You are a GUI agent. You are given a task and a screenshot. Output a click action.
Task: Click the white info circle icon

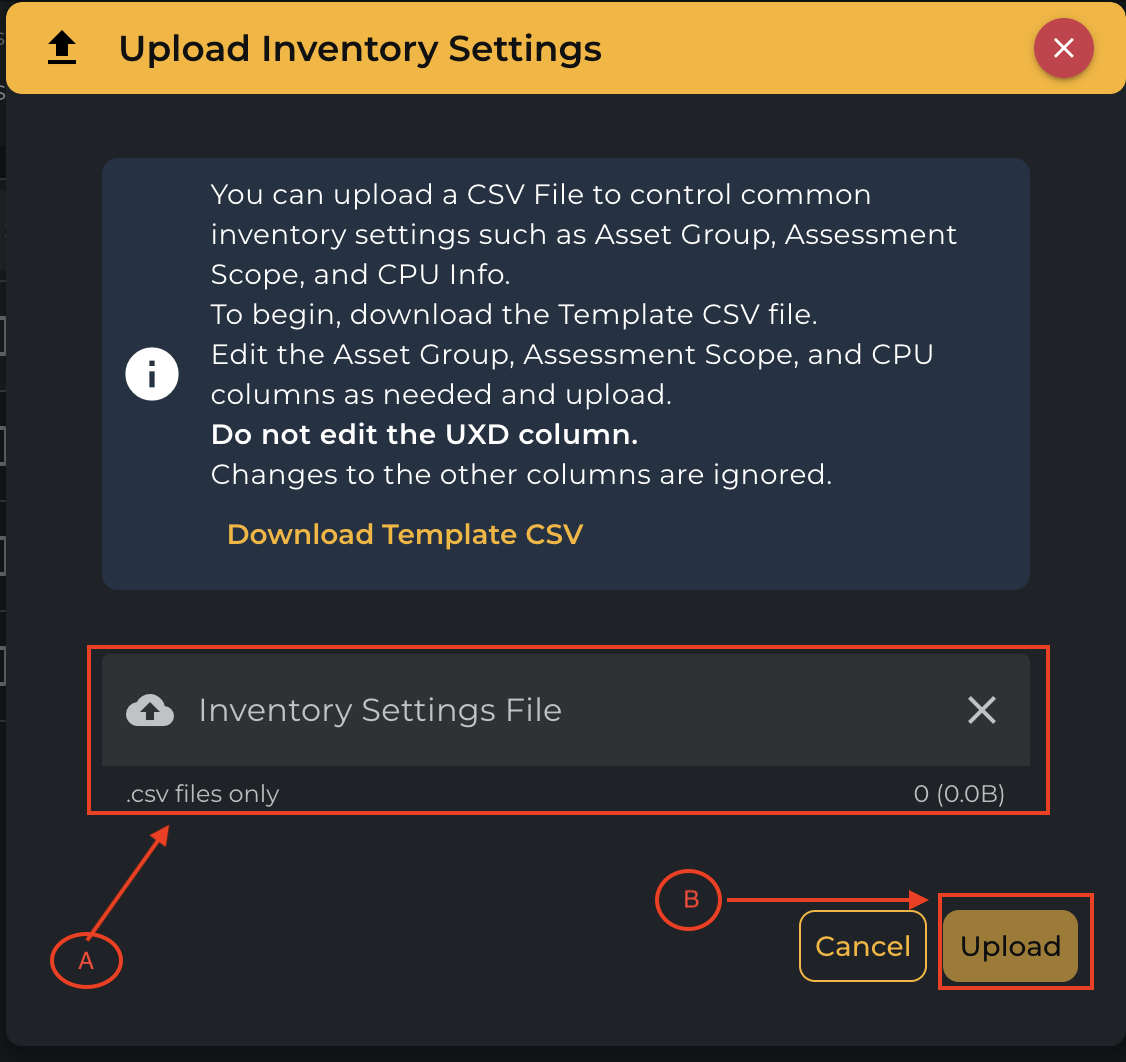tap(152, 375)
